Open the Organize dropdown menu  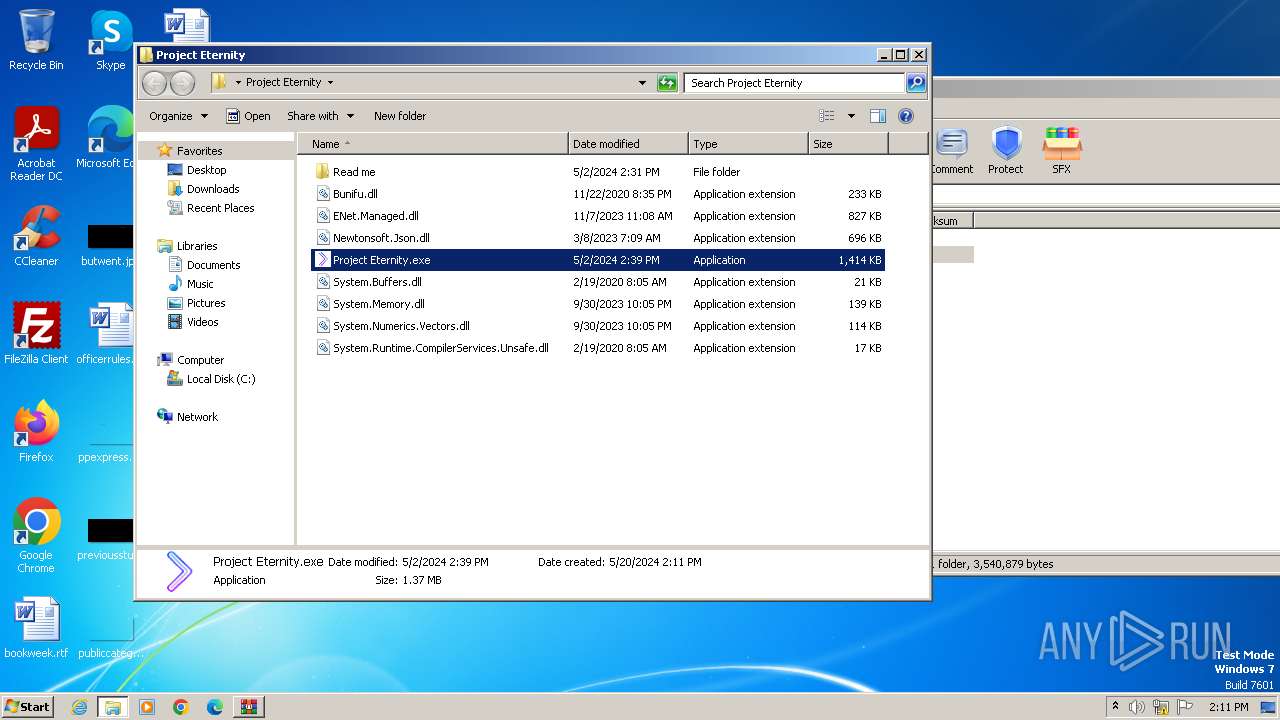pos(178,116)
